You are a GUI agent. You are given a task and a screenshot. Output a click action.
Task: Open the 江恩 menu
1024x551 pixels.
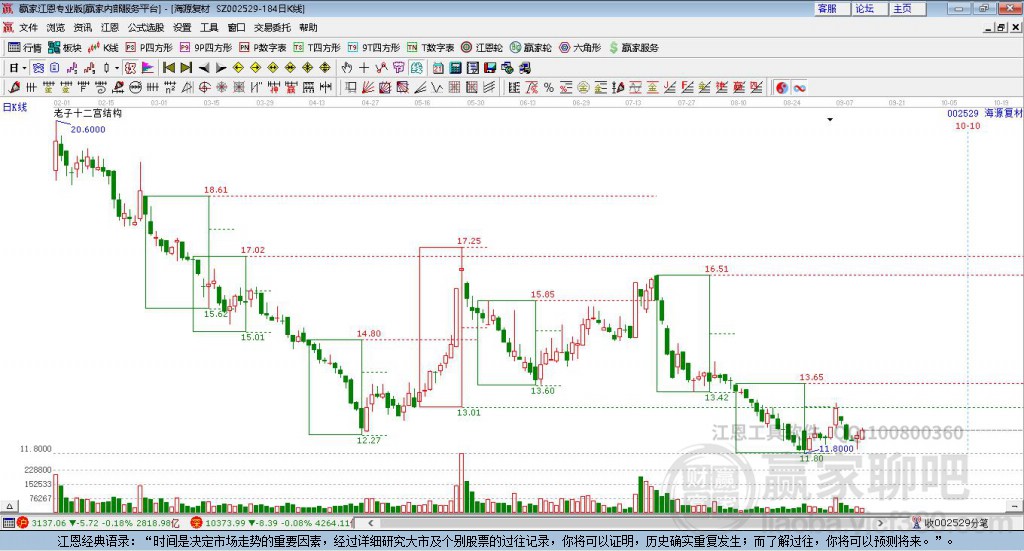pyautogui.click(x=110, y=27)
